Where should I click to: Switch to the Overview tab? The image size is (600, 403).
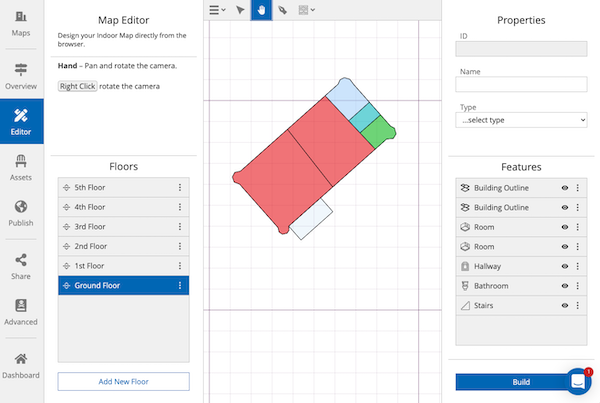pos(21,74)
